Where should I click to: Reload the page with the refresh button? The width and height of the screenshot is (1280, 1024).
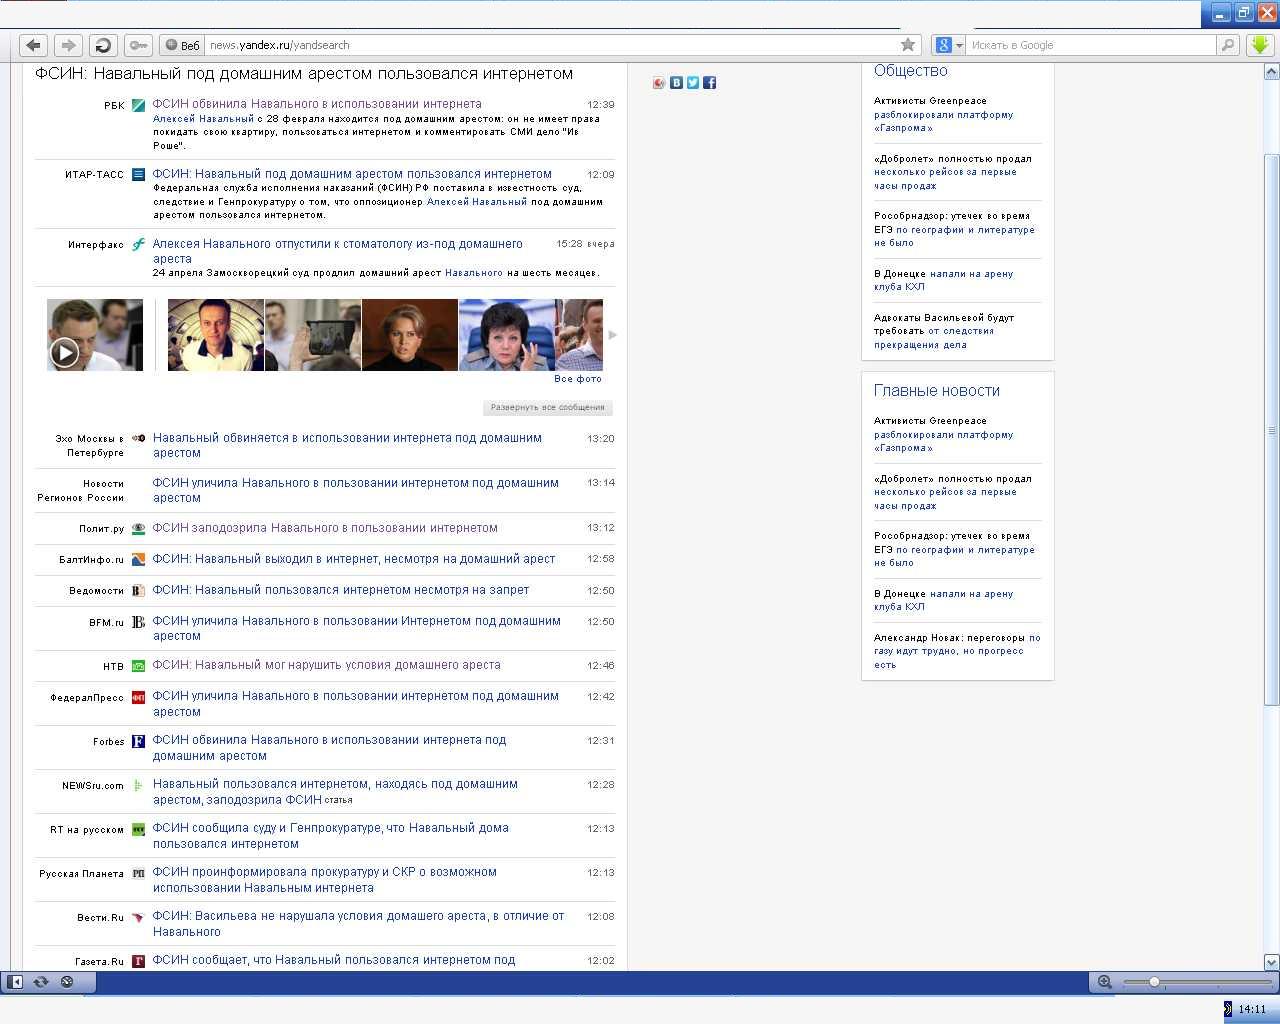tap(102, 45)
